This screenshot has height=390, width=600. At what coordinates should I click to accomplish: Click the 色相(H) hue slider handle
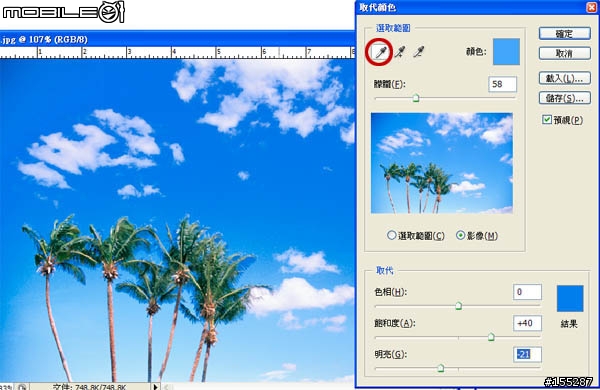point(458,306)
